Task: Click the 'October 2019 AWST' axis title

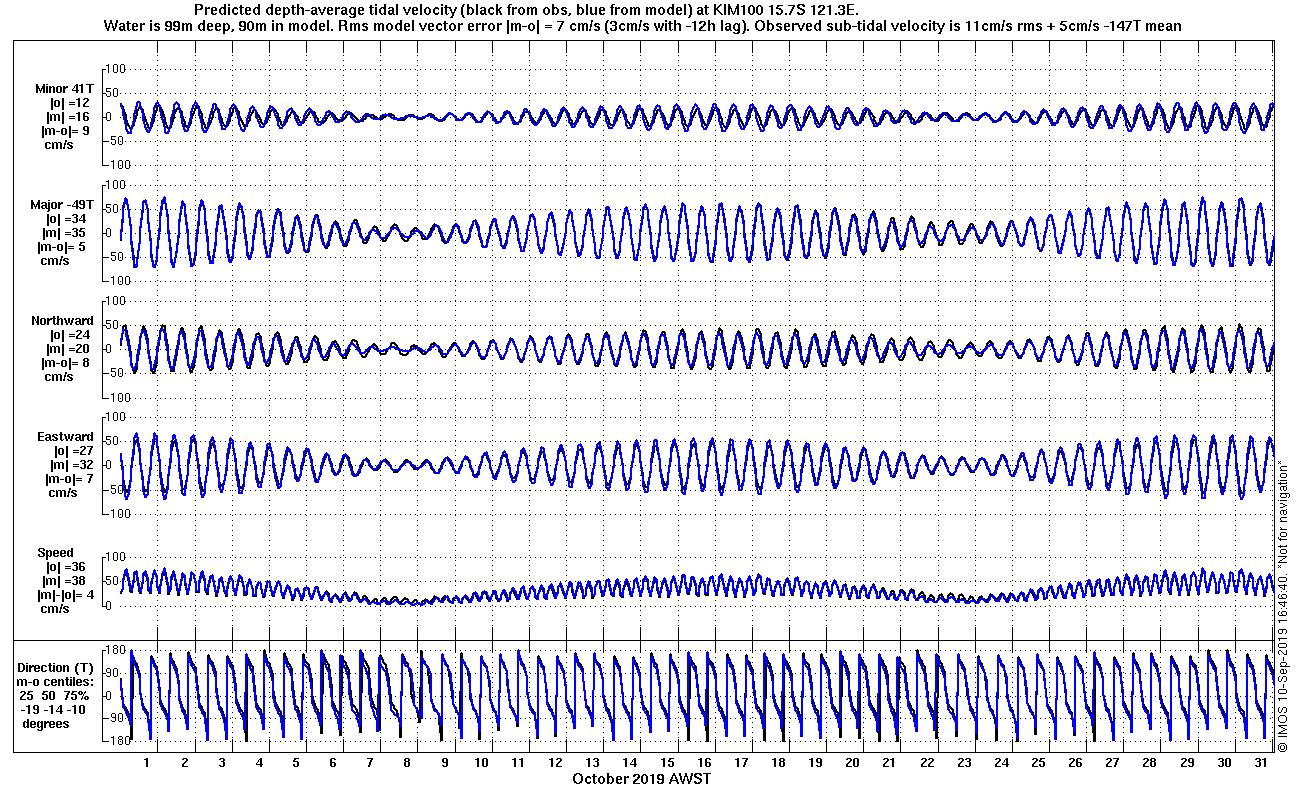Action: point(642,778)
